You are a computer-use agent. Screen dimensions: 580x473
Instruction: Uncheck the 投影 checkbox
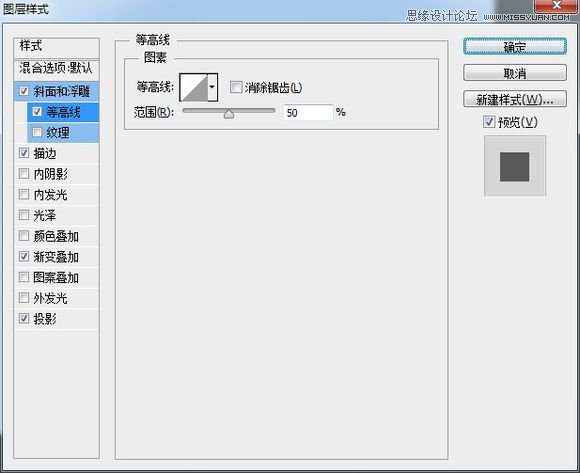tap(24, 318)
